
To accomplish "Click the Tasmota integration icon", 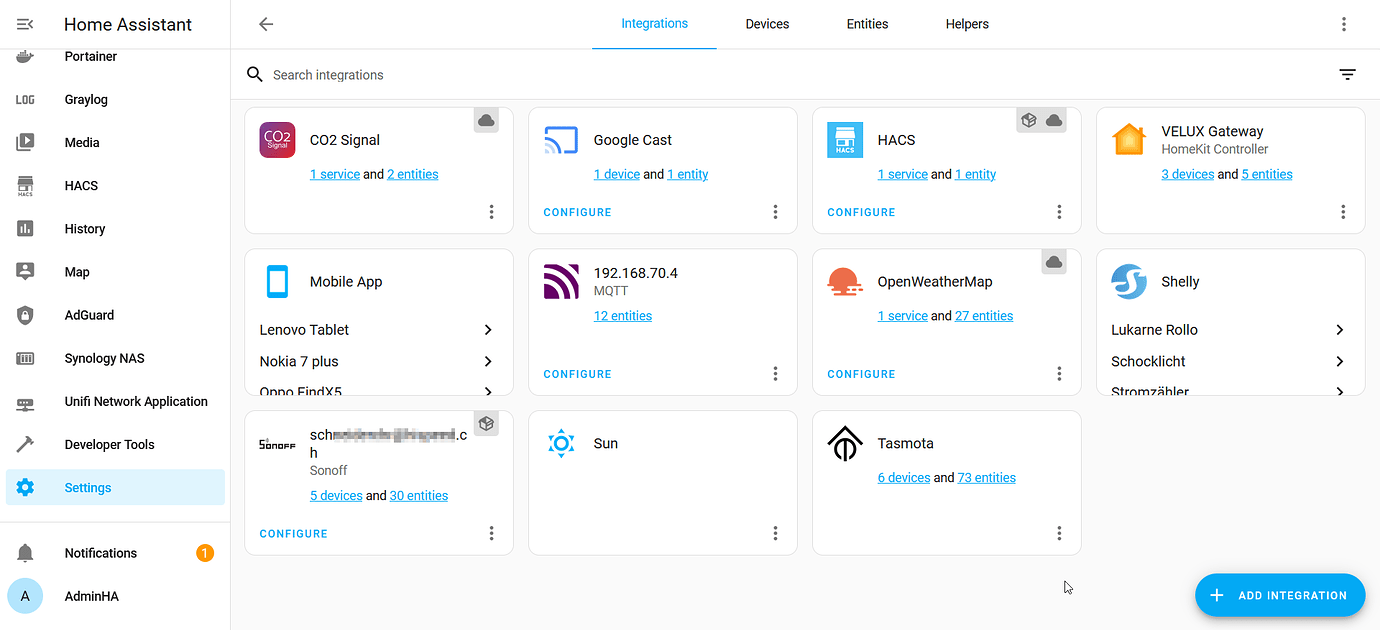I will click(x=845, y=443).
